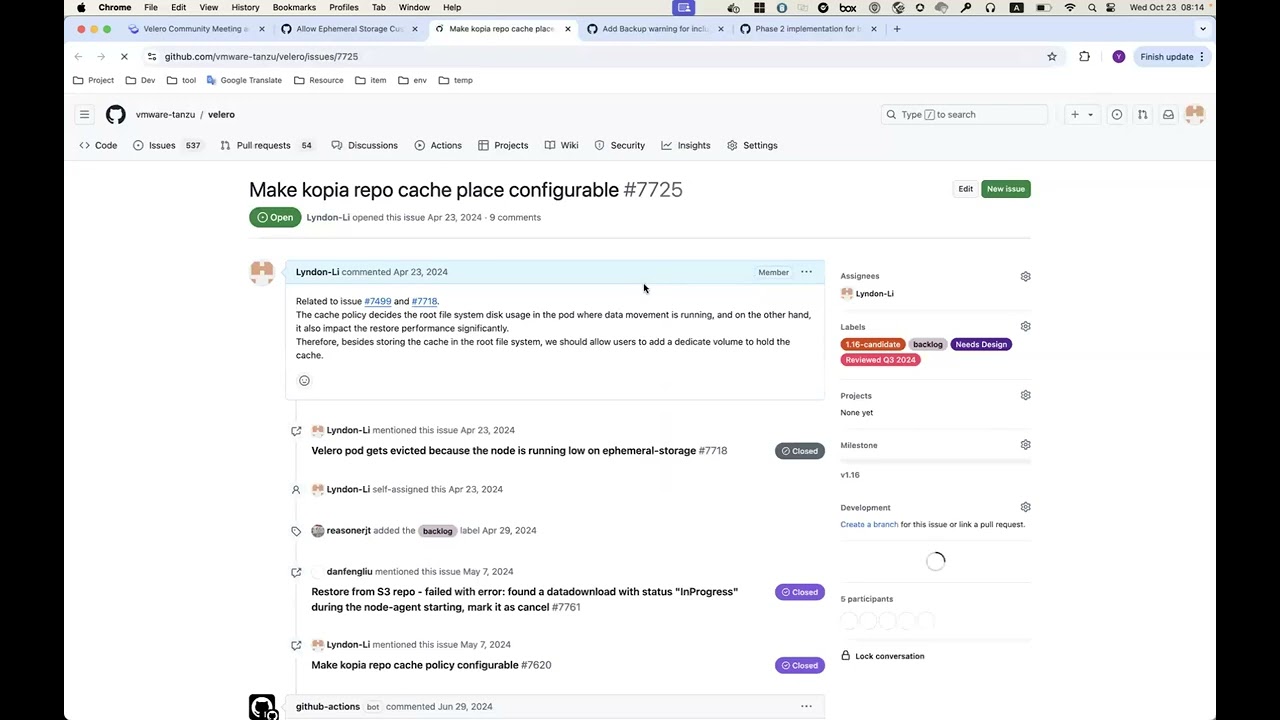Click Create a branch link
The width and height of the screenshot is (1280, 720).
869,525
